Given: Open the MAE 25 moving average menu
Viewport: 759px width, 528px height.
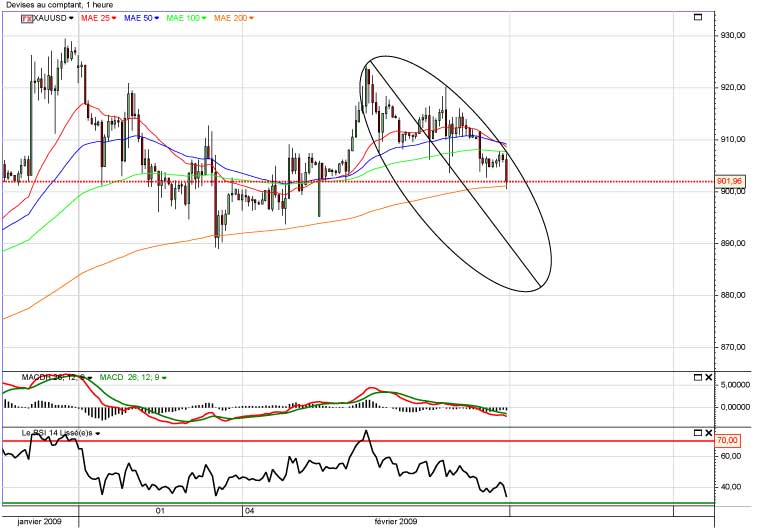Looking at the screenshot, I should point(114,18).
